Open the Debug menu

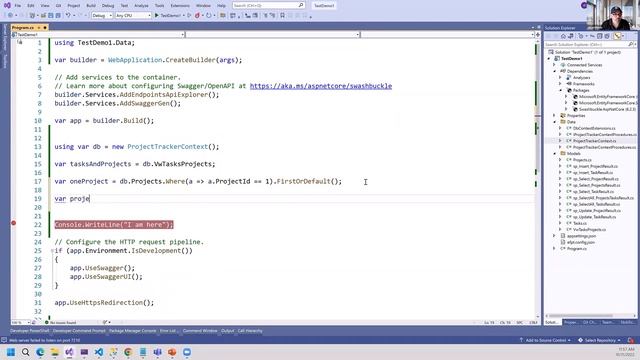tap(108, 6)
